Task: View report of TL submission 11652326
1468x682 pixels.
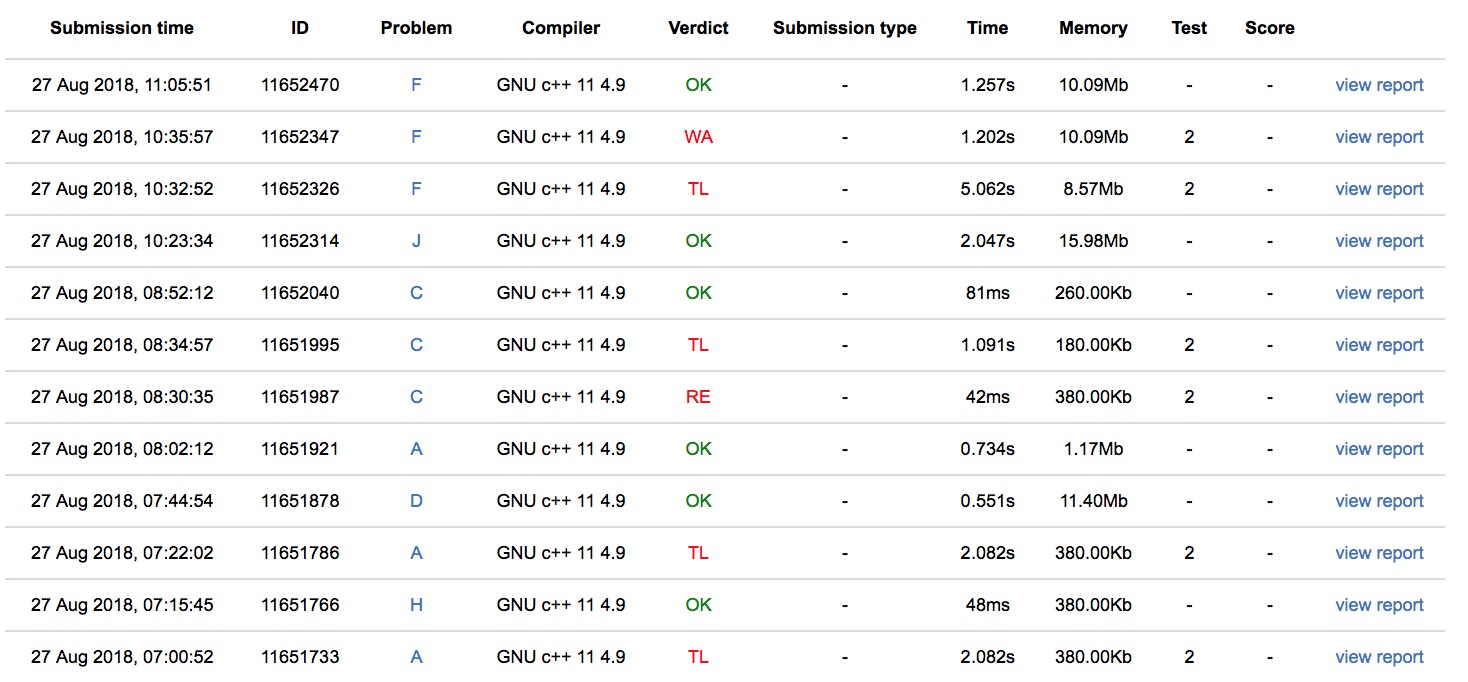Action: 1379,189
